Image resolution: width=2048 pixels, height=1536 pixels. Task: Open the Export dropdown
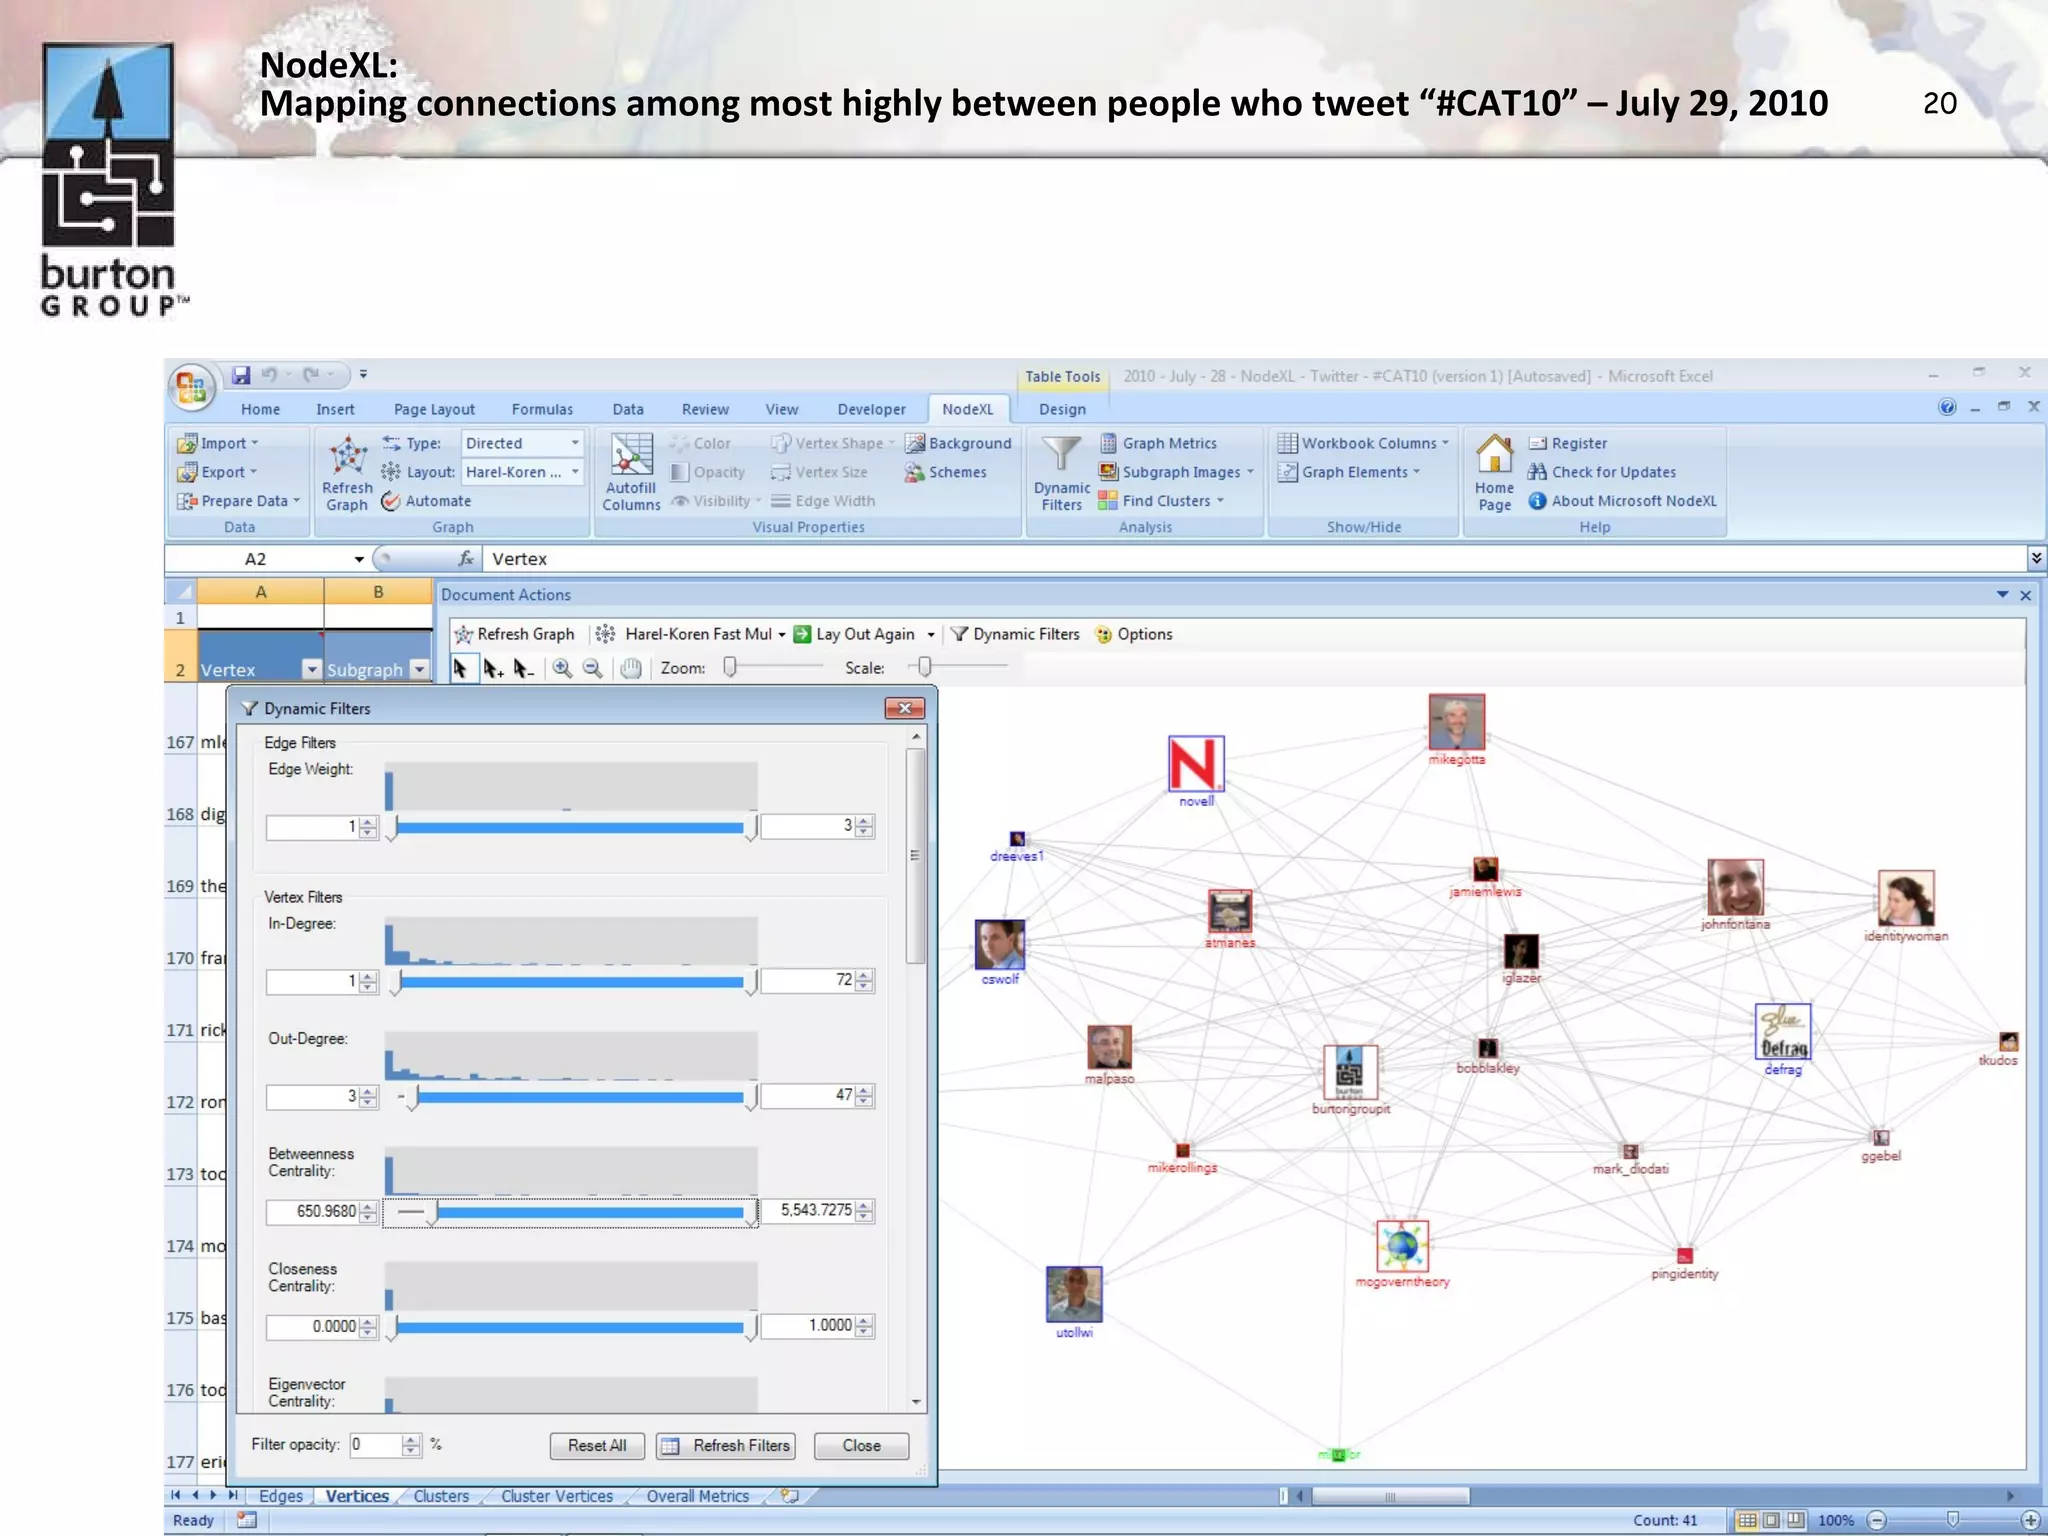[218, 472]
